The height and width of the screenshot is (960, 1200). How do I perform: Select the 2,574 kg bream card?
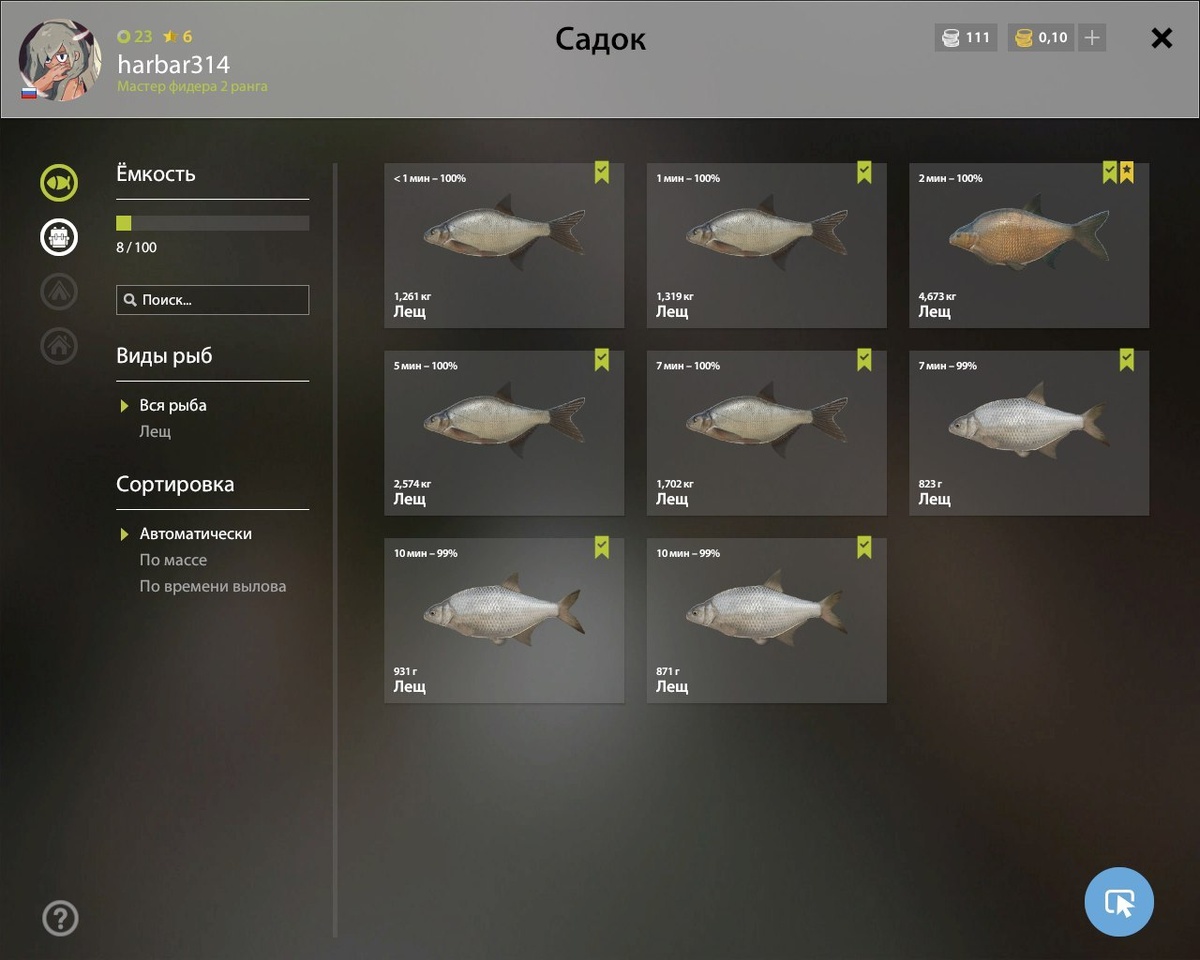504,433
